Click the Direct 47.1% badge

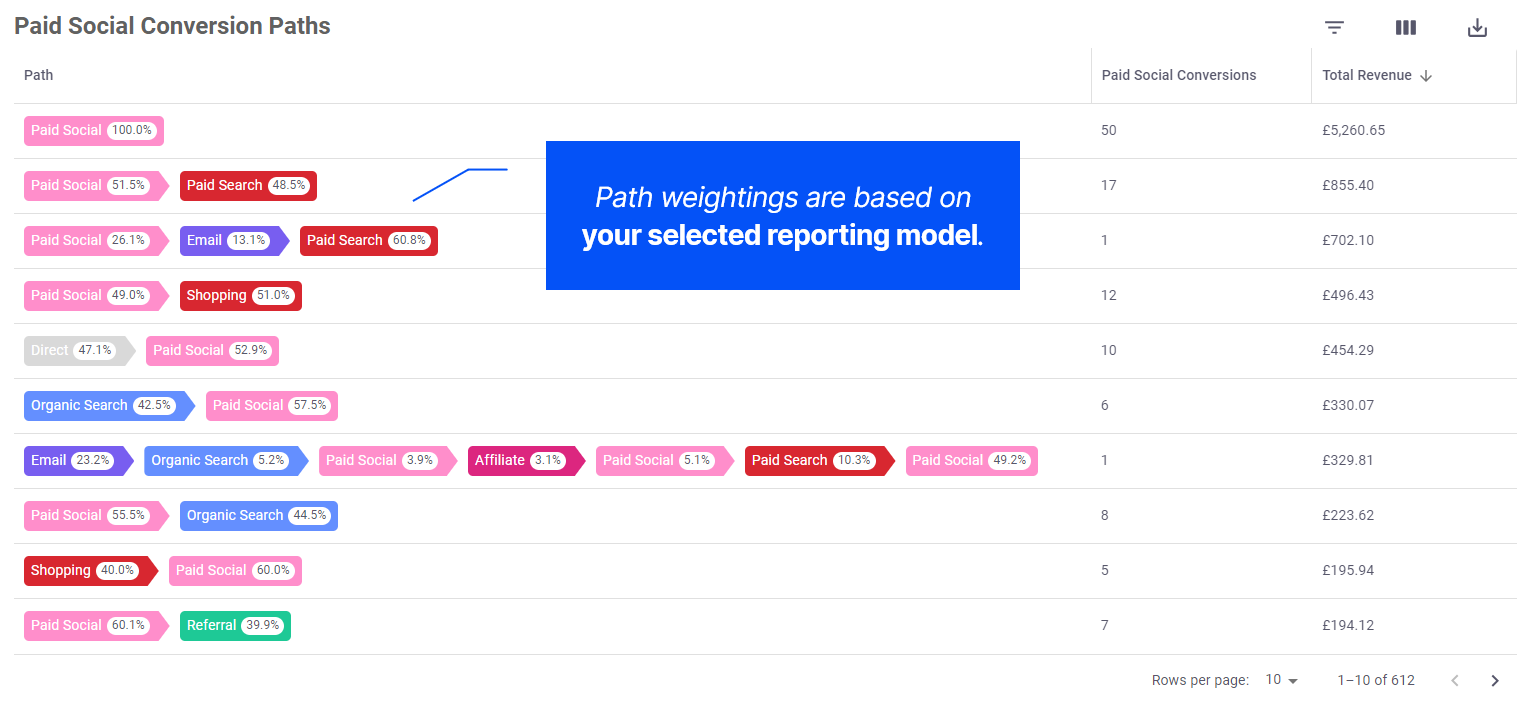pyautogui.click(x=75, y=350)
